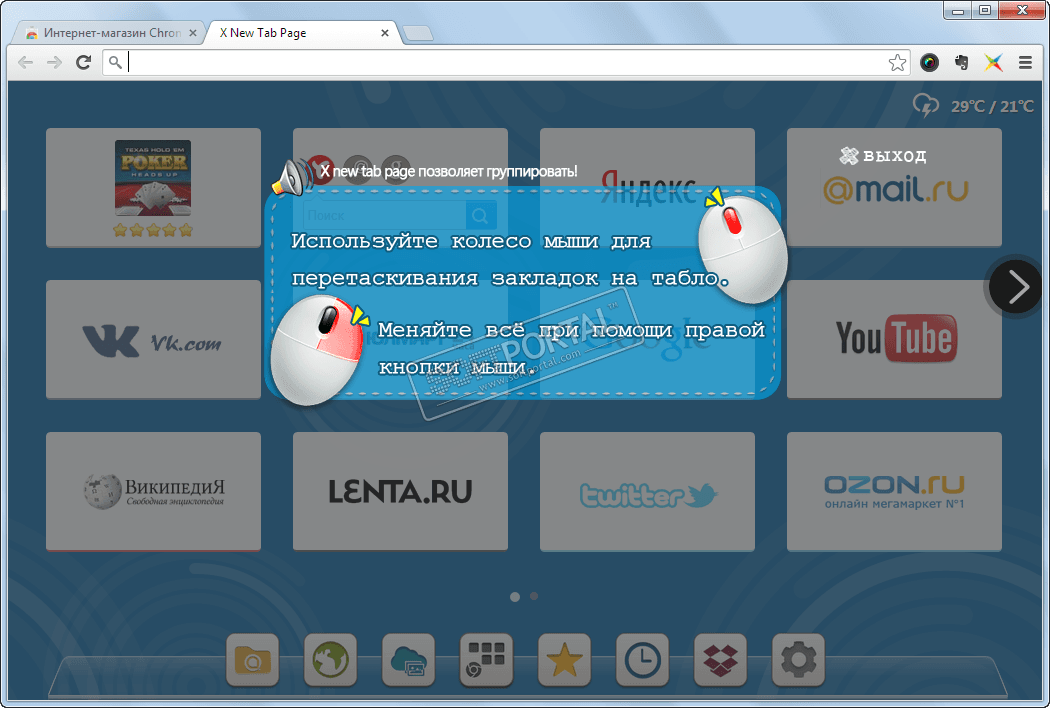Go back with the browser back arrow
This screenshot has width=1050, height=708.
click(25, 62)
